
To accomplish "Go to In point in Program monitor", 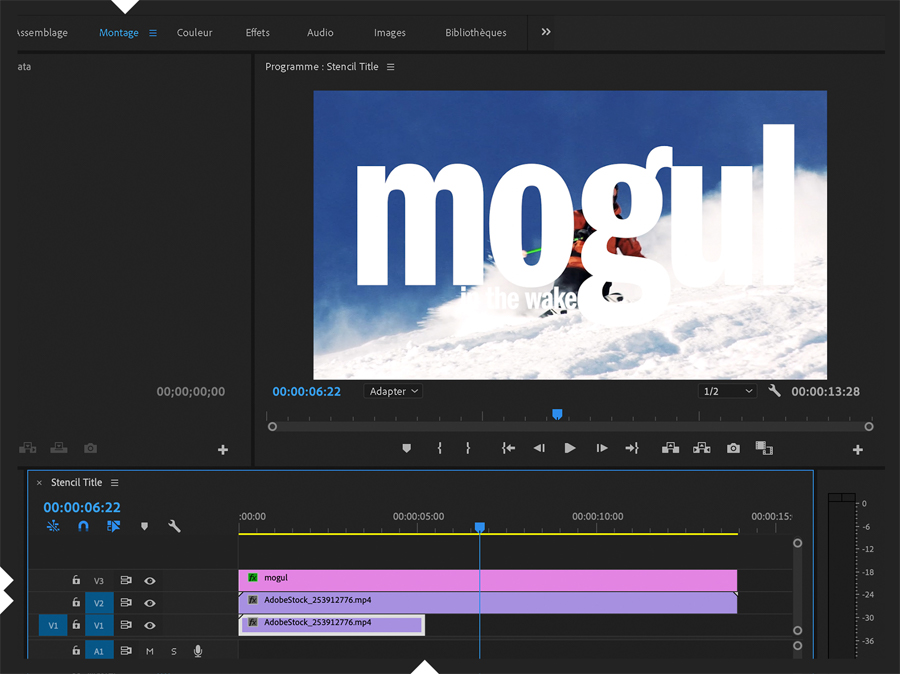I will click(508, 449).
